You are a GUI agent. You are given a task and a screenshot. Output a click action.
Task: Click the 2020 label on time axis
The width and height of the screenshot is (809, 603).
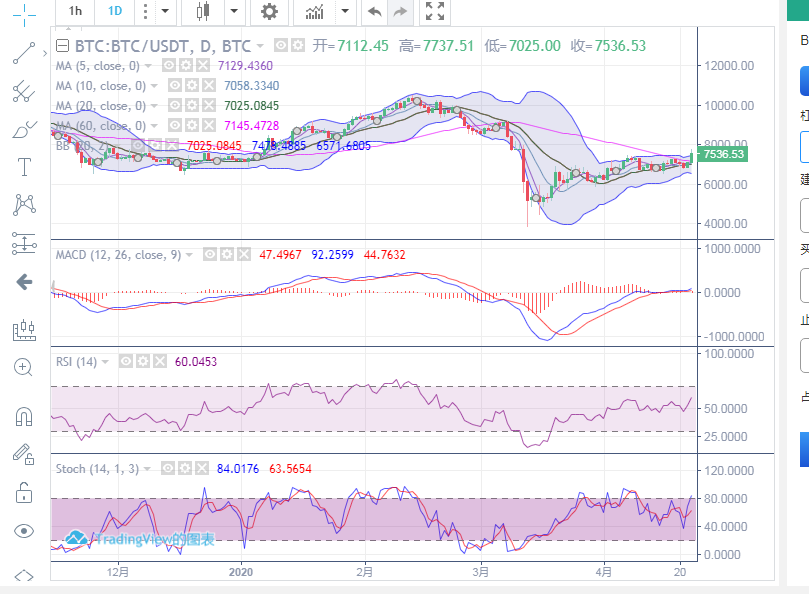tap(241, 572)
